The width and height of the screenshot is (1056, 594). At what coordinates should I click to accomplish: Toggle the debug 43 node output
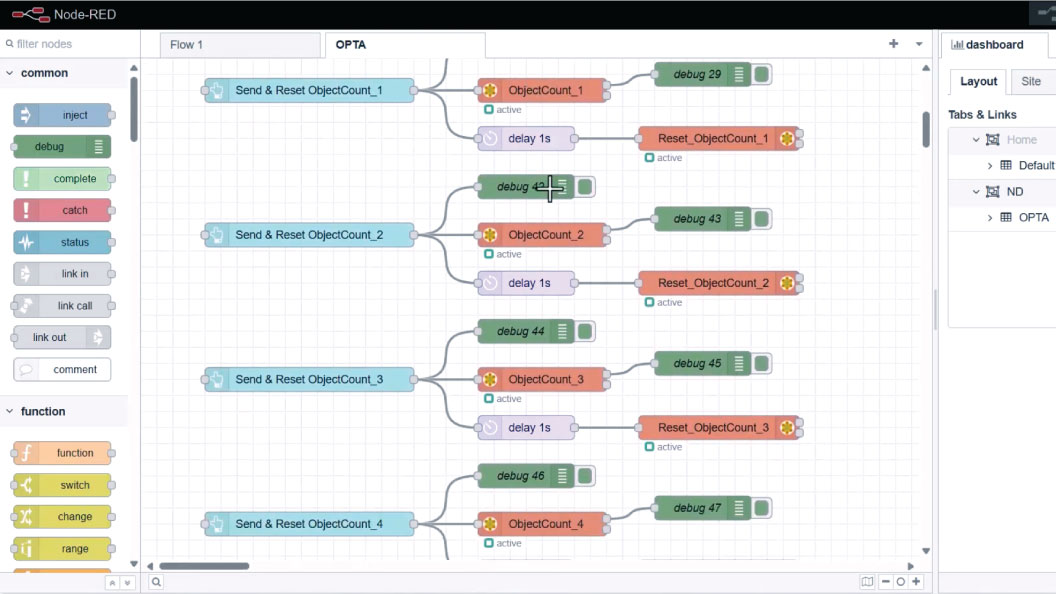click(762, 219)
